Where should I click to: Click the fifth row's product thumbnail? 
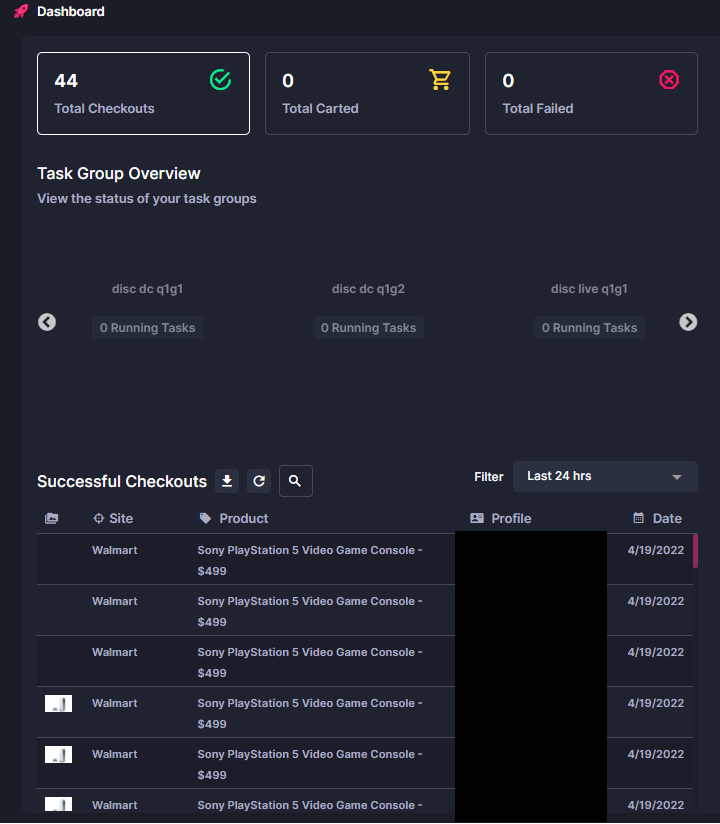click(58, 755)
